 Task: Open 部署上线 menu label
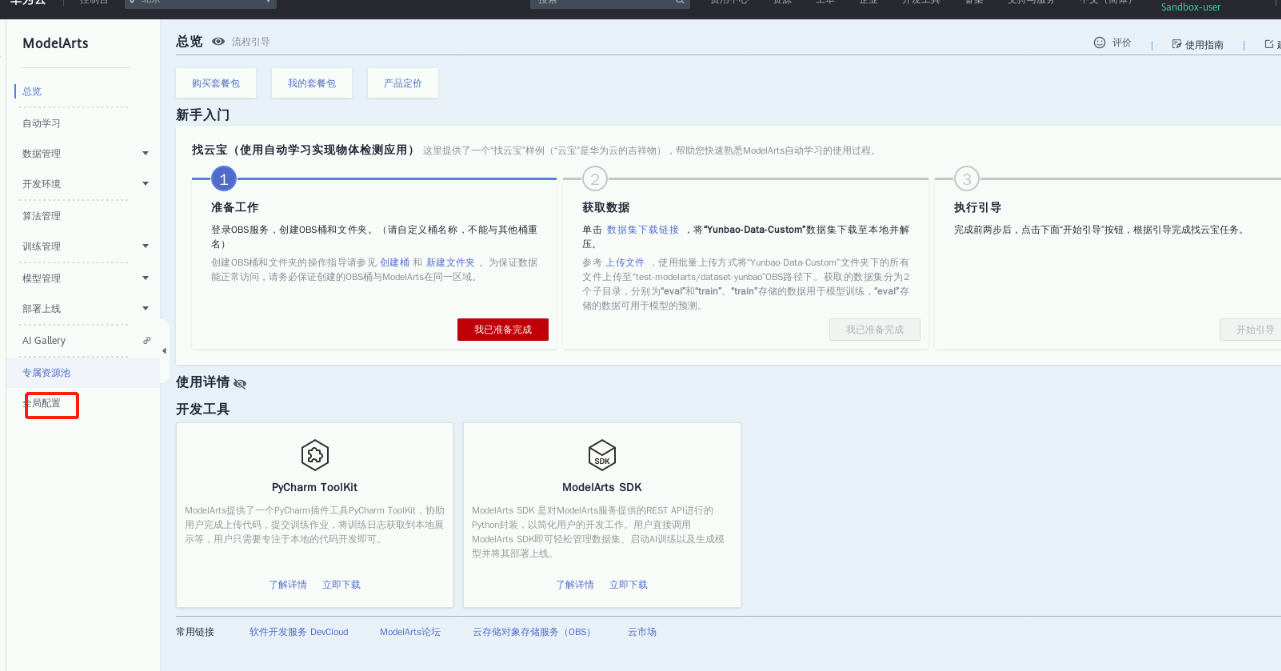click(x=42, y=309)
